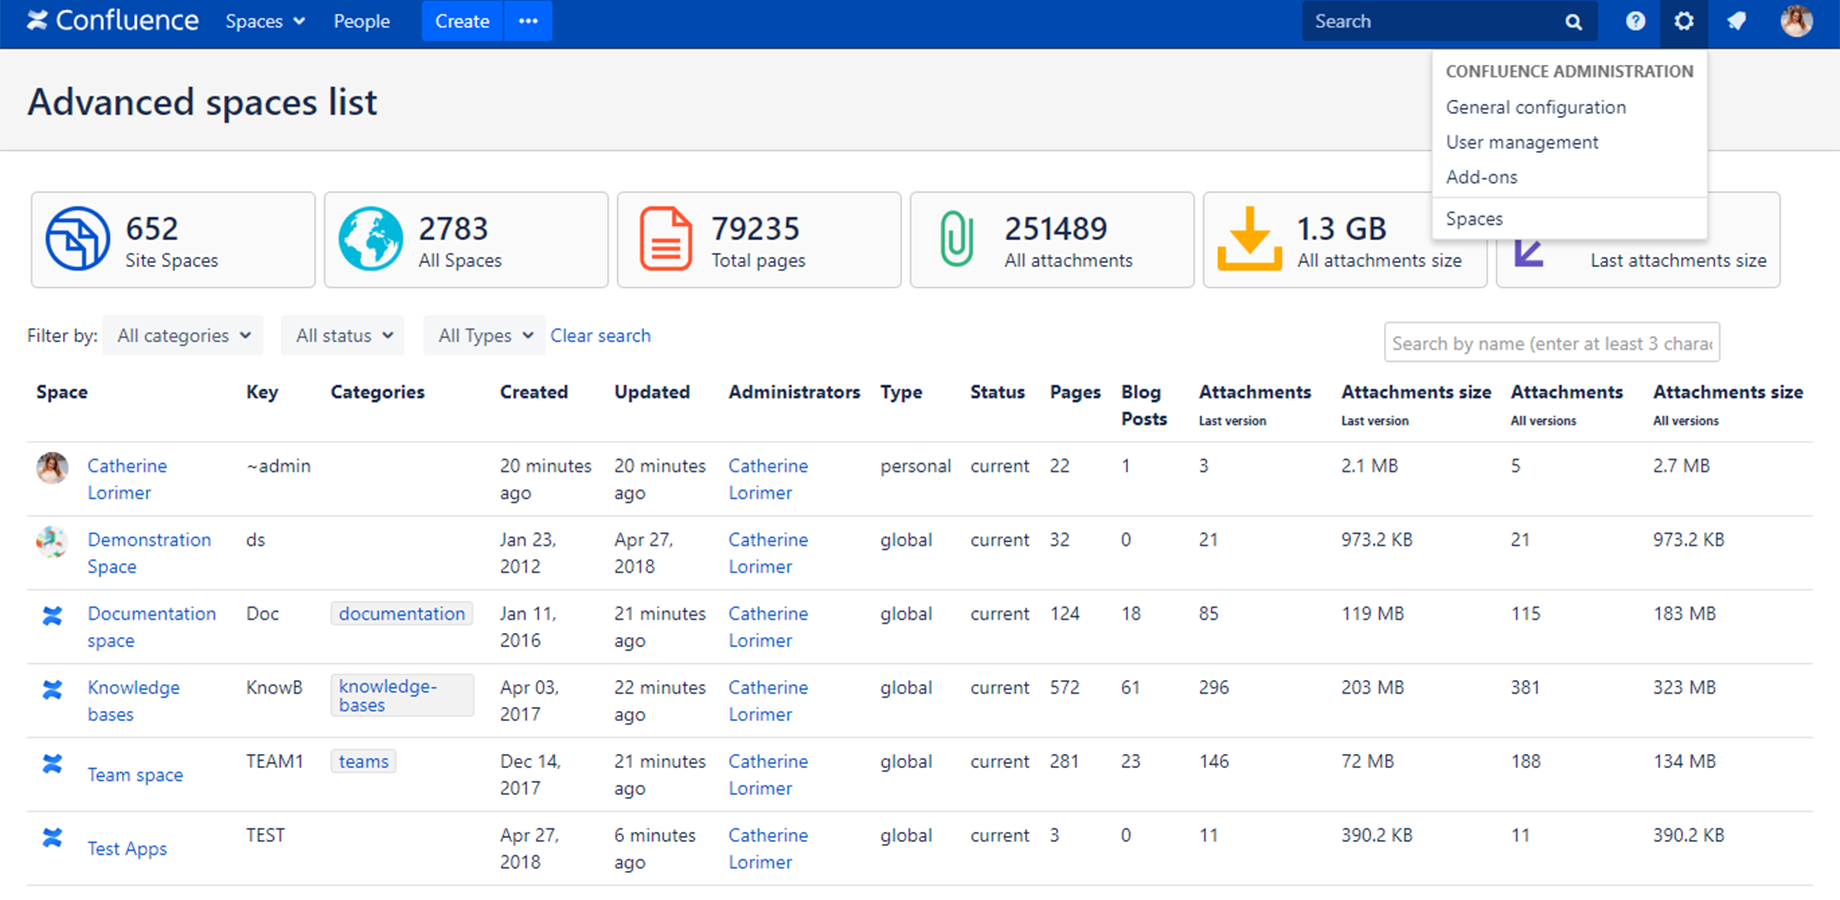Open administrator Catherine Lorimer in Test Apps row
The image size is (1840, 900).
tap(768, 849)
